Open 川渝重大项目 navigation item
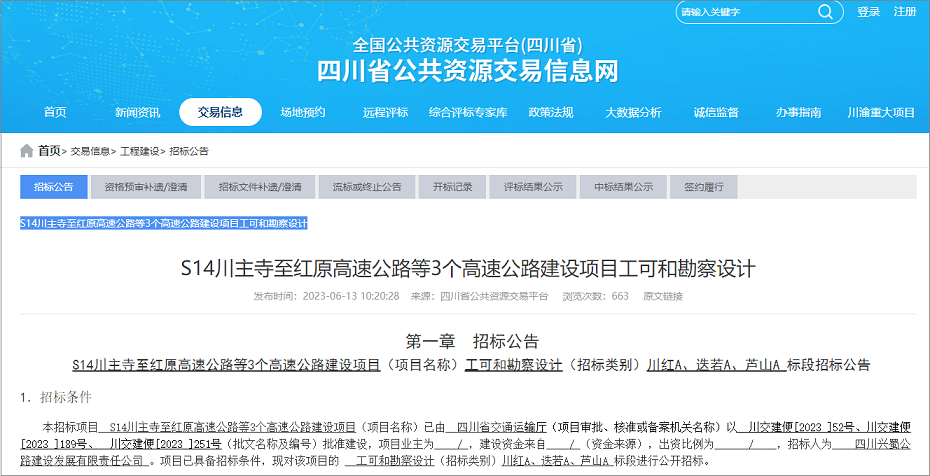Screen dimensions: 930x476 pyautogui.click(x=880, y=112)
